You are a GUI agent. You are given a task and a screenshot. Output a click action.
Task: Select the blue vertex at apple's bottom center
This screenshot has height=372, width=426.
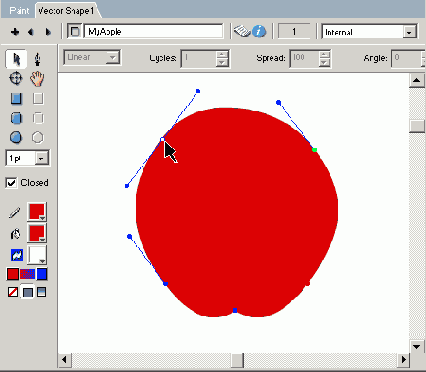(235, 310)
